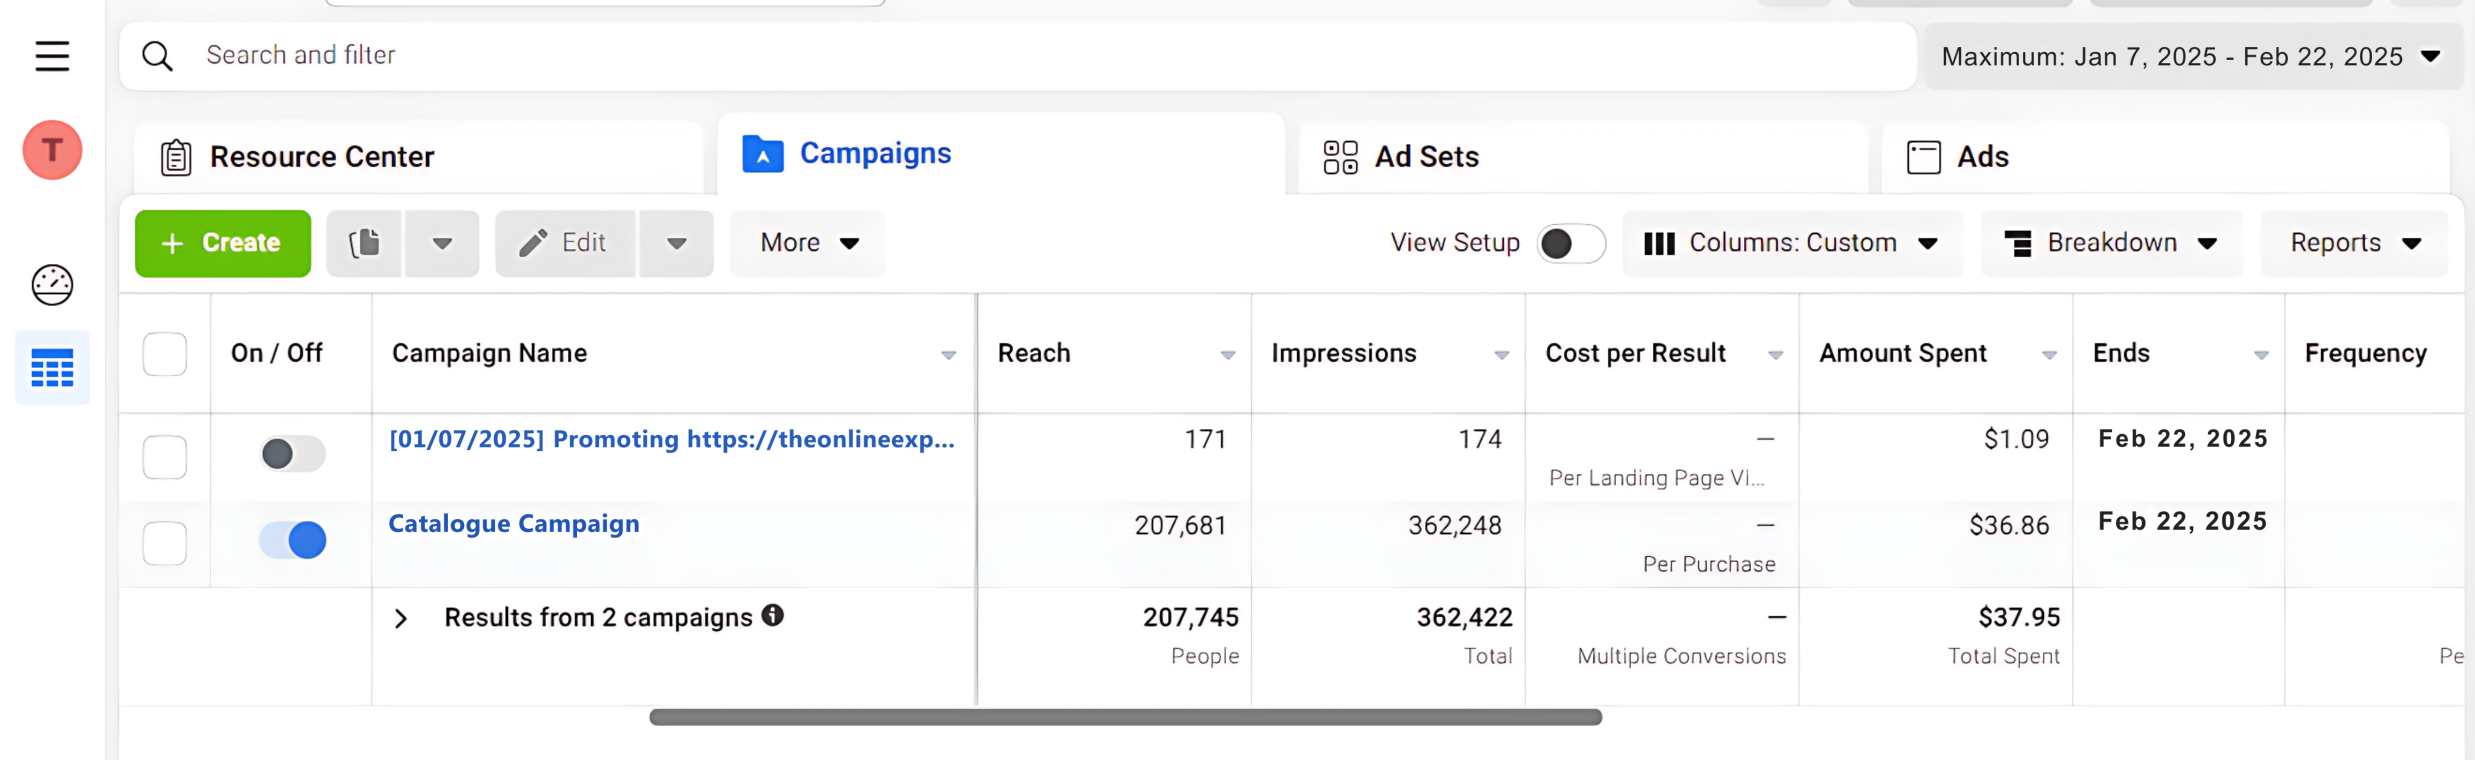Click the Edit pencil button
Screen dimensions: 2475x760
(x=565, y=243)
